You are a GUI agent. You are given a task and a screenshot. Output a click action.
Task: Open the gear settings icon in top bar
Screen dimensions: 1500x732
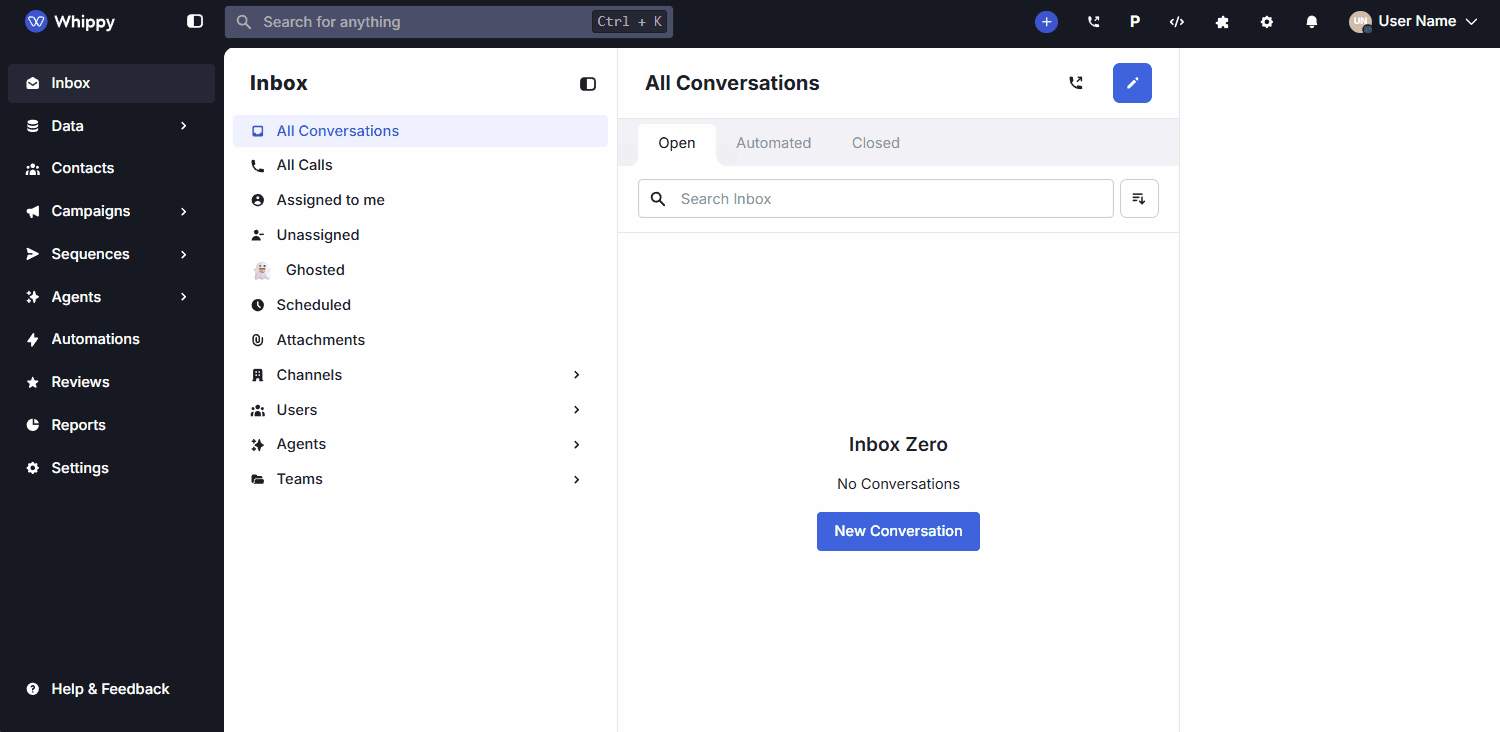[x=1267, y=22]
